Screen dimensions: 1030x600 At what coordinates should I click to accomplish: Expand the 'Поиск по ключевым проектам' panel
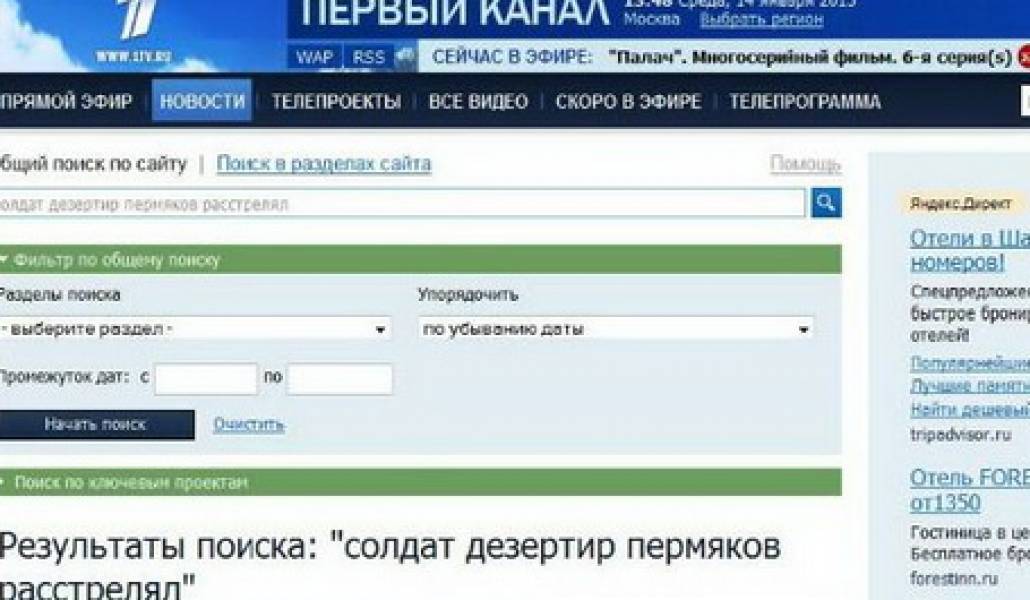[x=420, y=482]
